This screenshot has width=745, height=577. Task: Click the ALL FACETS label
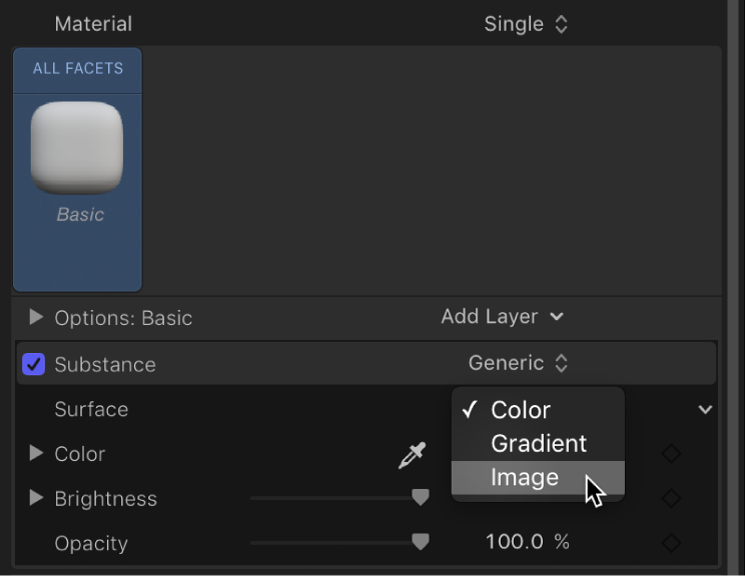pyautogui.click(x=77, y=68)
